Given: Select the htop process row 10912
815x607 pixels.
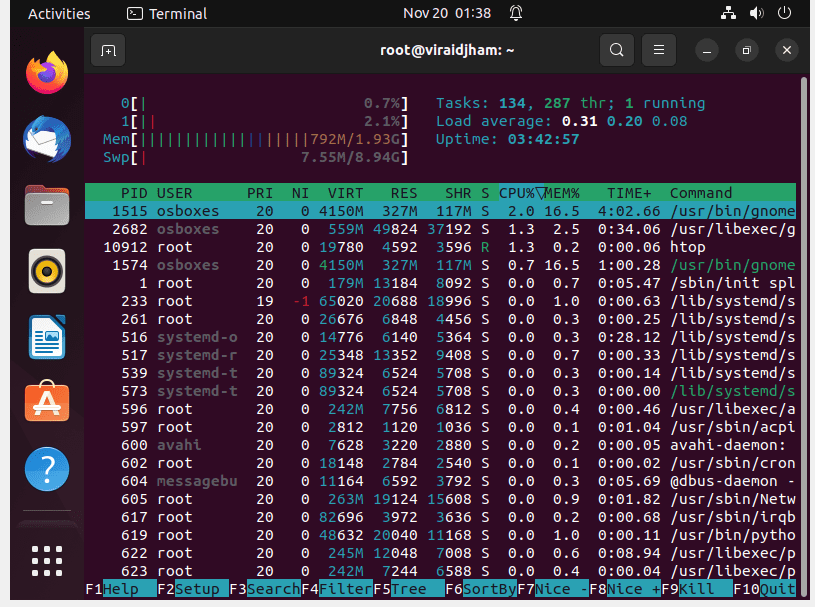Looking at the screenshot, I should coord(440,247).
